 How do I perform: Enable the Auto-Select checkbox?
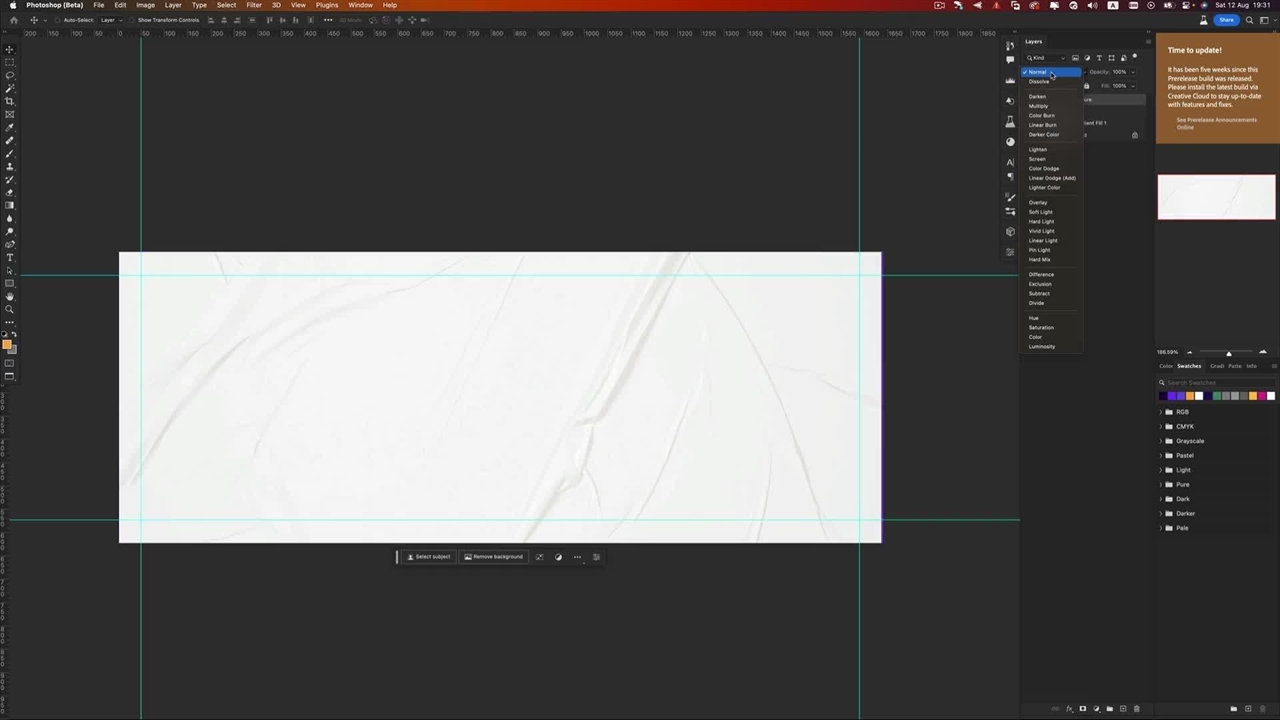(58, 20)
